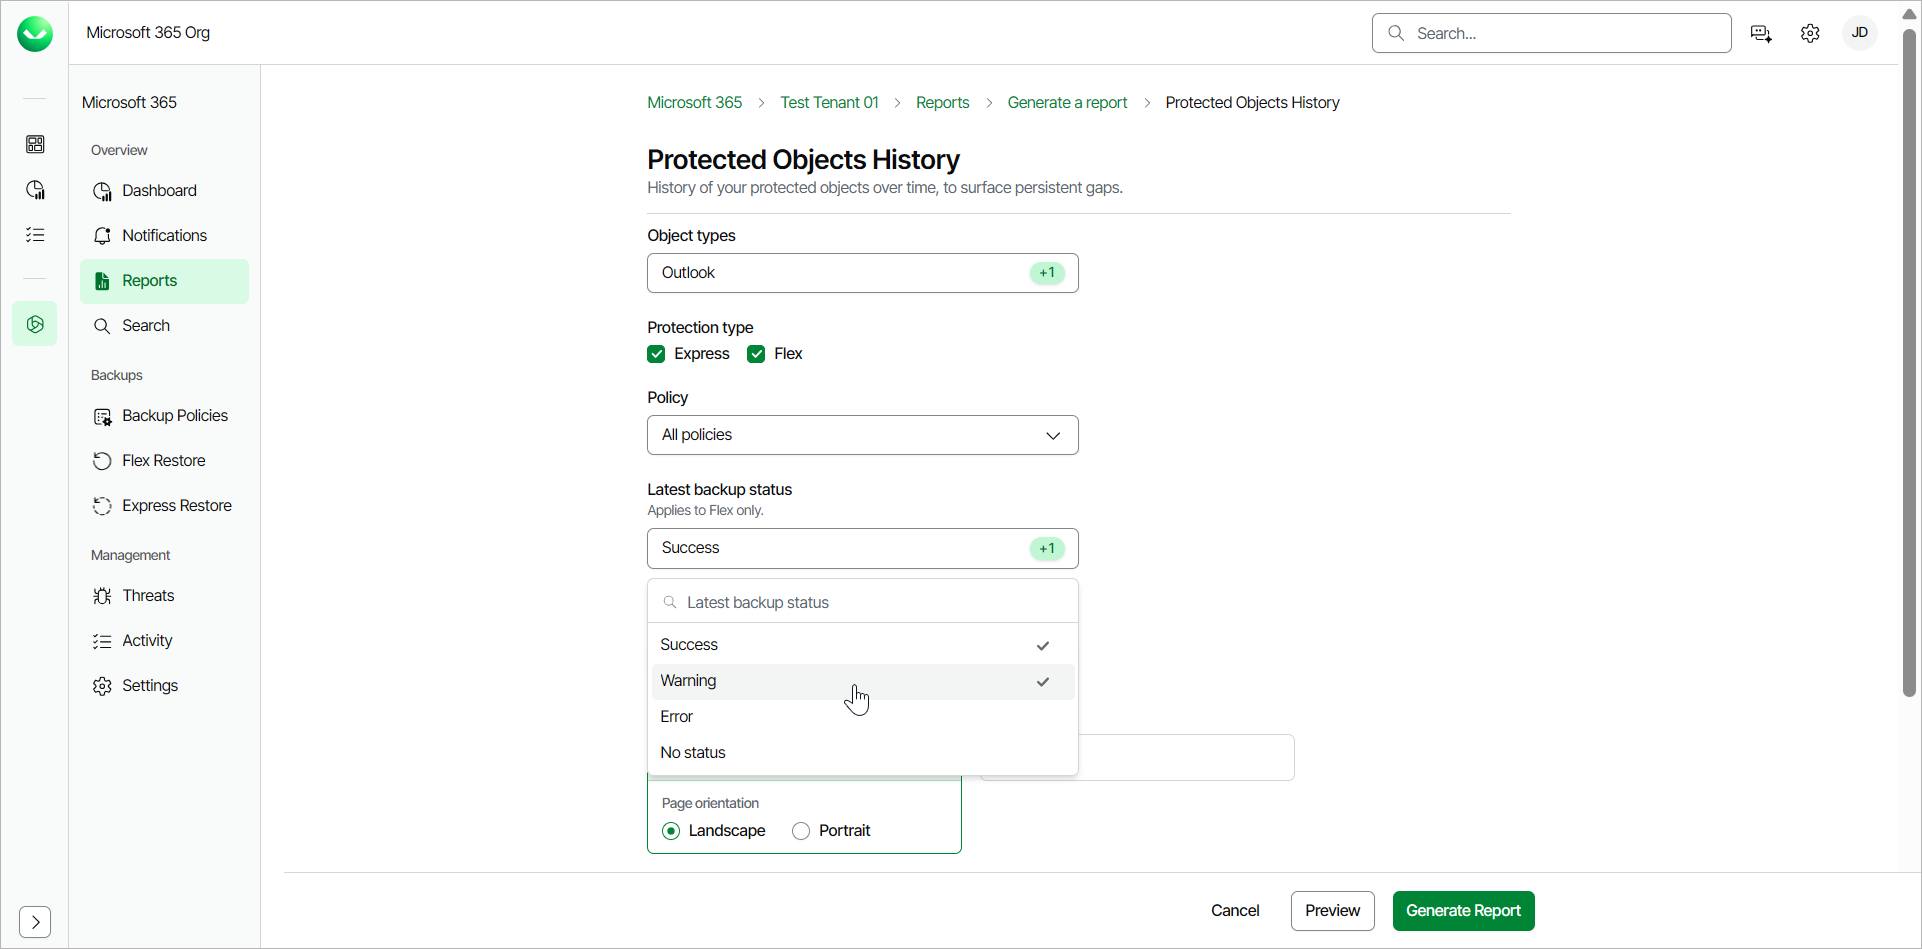Click Generate a report breadcrumb
The width and height of the screenshot is (1922, 949).
(1067, 103)
